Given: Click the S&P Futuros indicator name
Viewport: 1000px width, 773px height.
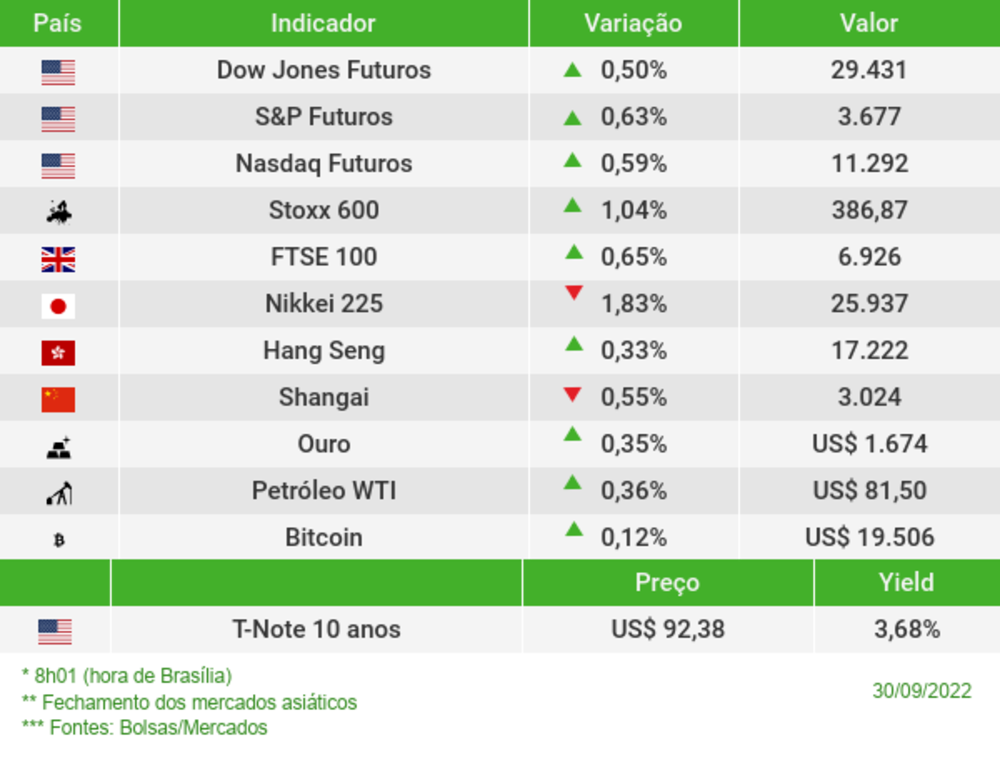Looking at the screenshot, I should point(323,117).
